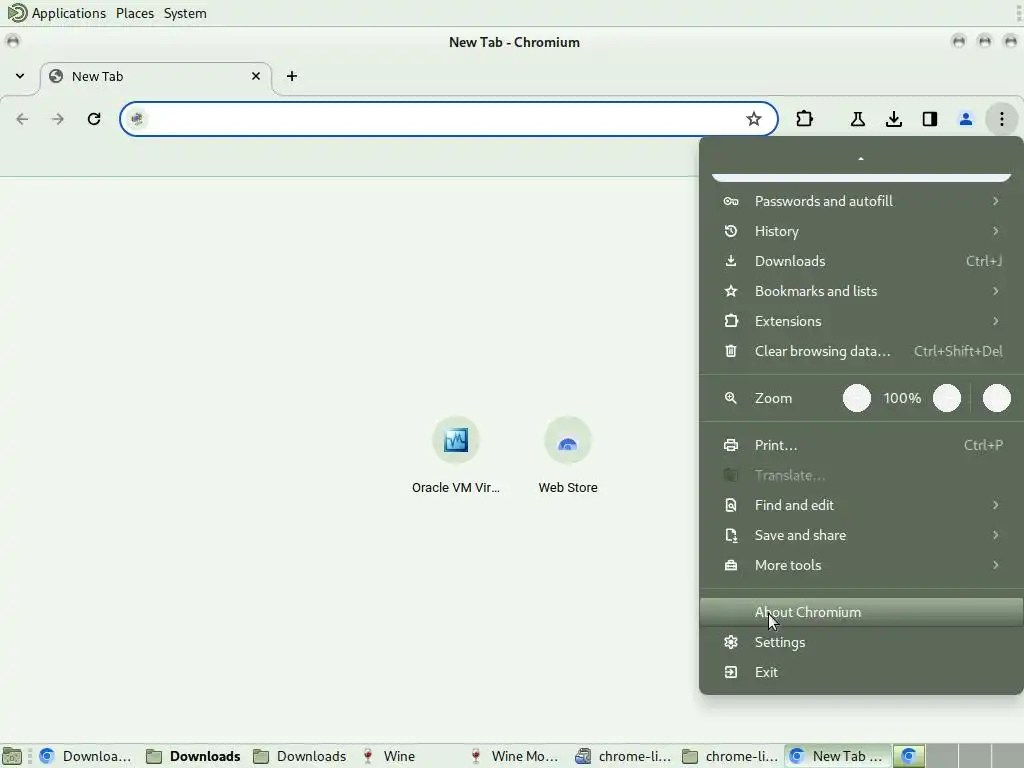The image size is (1024, 768).
Task: Open the Applications system menu
Action: 57,13
